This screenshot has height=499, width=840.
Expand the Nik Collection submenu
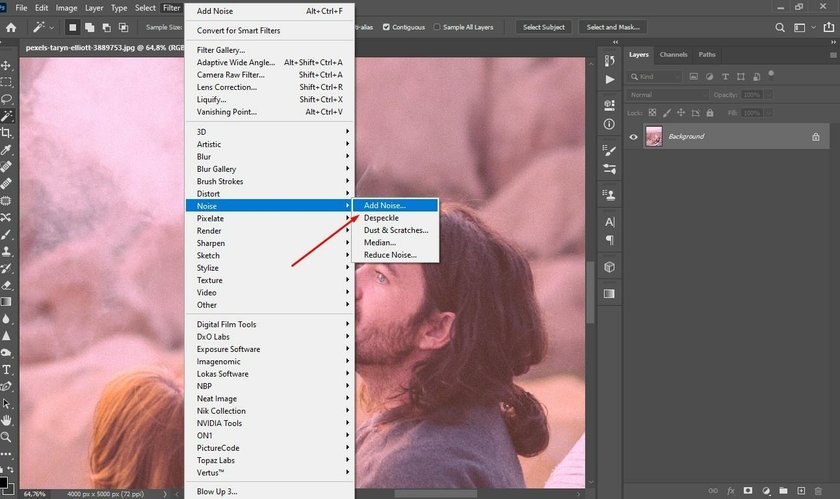tap(269, 411)
